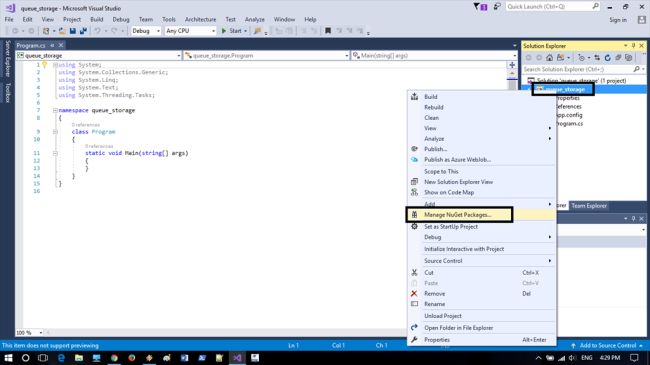The height and width of the screenshot is (365, 650).
Task: Select the Program.cs editor tab
Action: pos(31,45)
